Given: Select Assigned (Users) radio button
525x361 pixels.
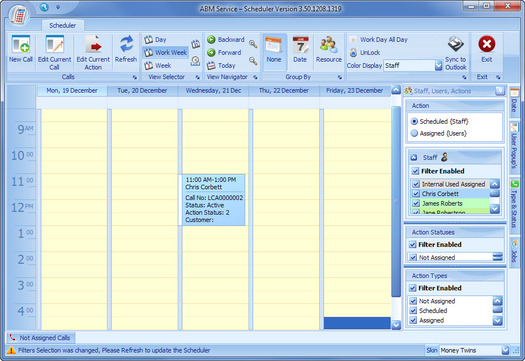Looking at the screenshot, I should 415,133.
